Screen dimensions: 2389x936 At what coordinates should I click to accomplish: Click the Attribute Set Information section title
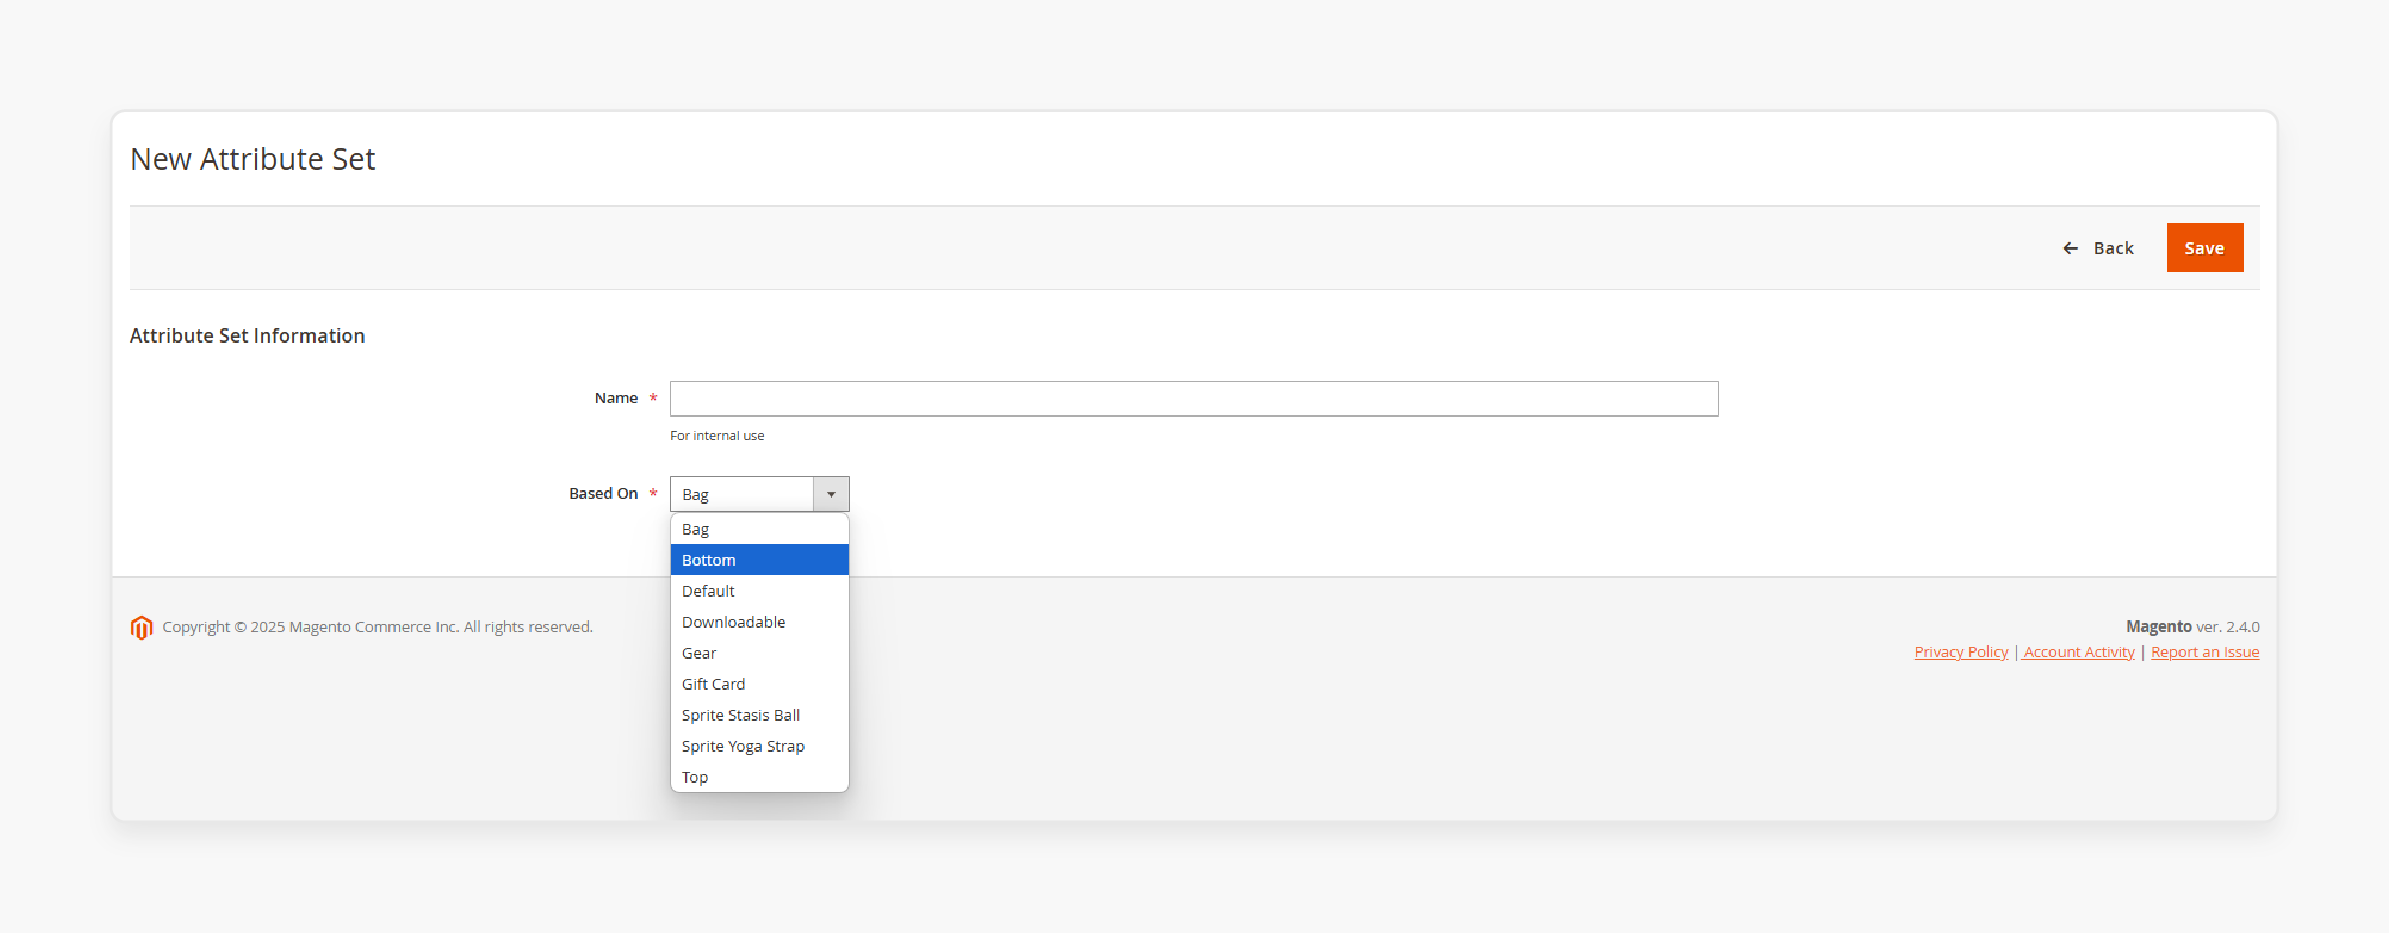pyautogui.click(x=248, y=337)
